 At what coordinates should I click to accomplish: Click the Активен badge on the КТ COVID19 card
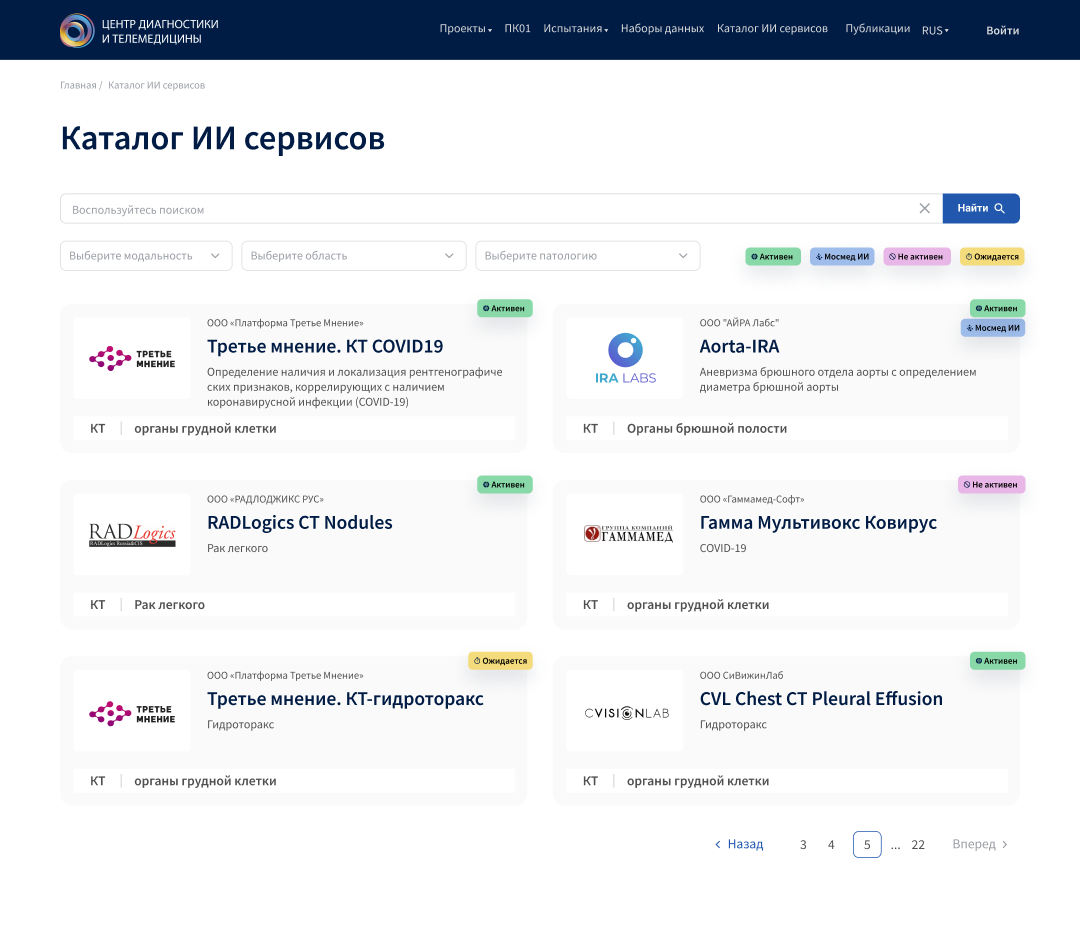coord(504,308)
